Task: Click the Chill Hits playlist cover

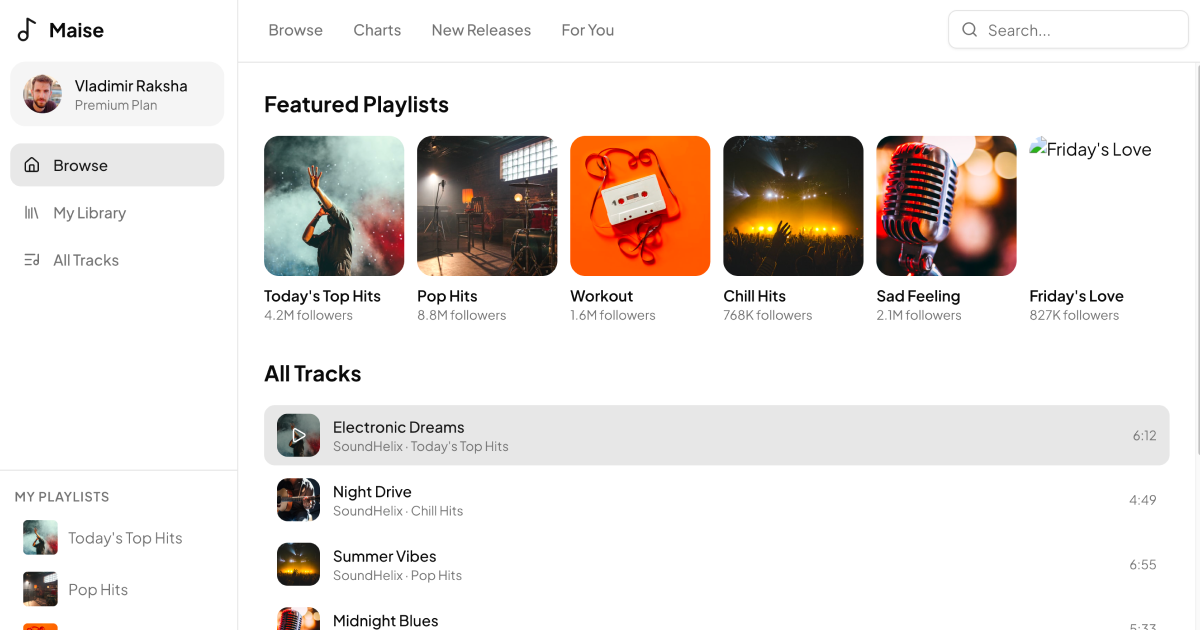Action: 793,205
